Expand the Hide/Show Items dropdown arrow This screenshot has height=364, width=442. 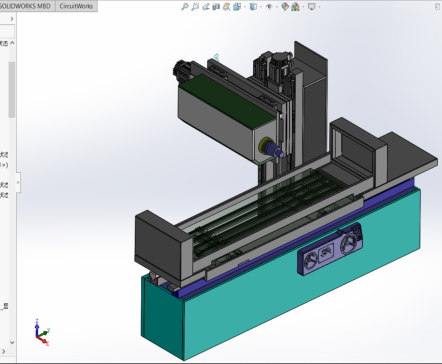277,7
